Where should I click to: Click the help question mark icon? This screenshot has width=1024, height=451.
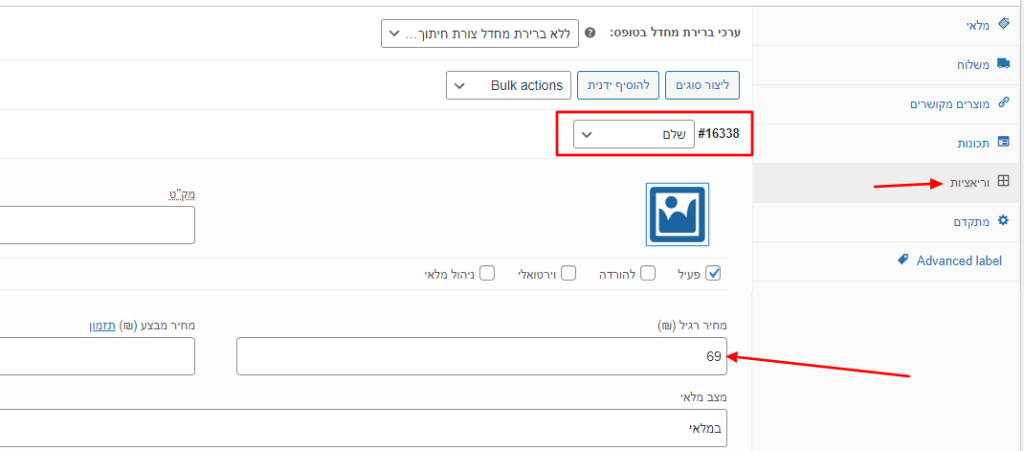(590, 33)
